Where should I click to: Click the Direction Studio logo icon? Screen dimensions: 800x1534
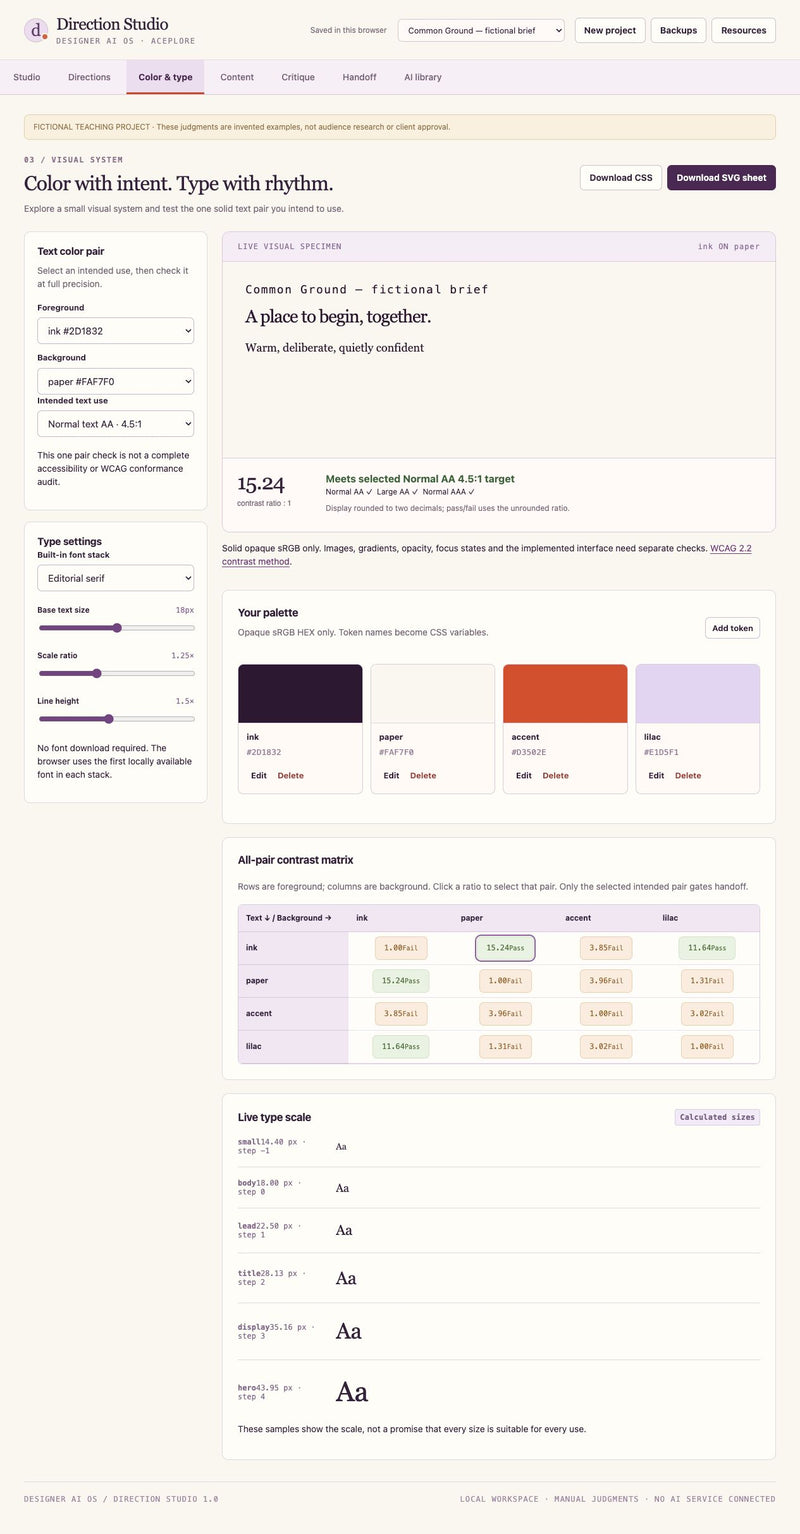[x=36, y=30]
